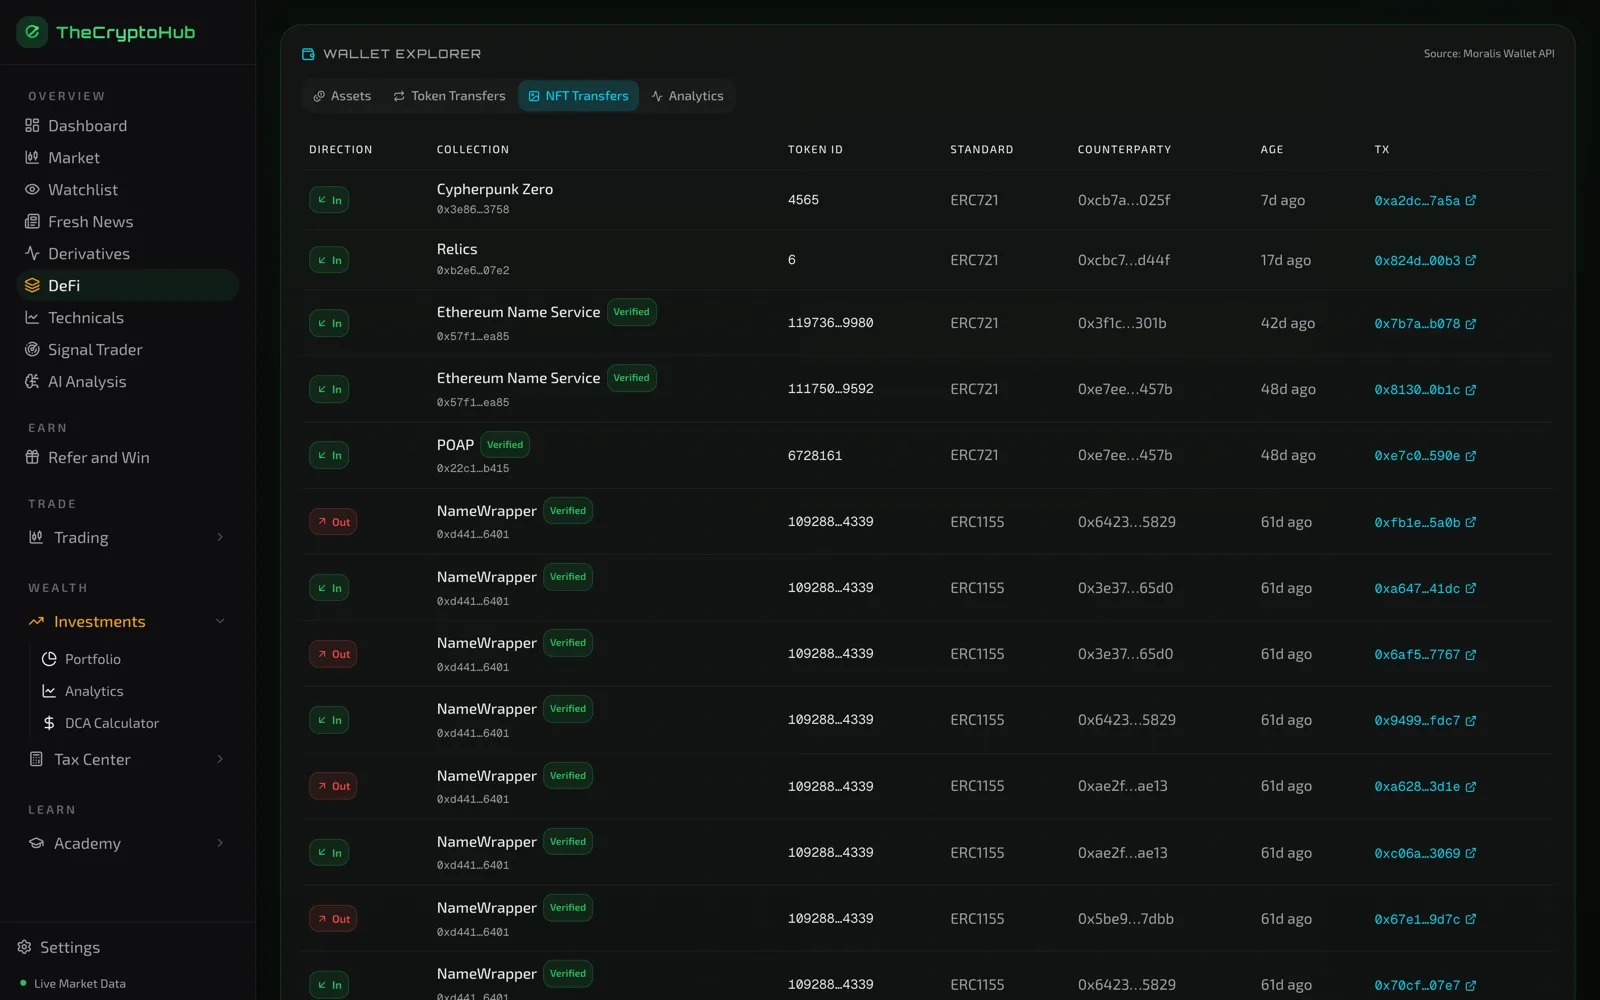Image resolution: width=1600 pixels, height=1000 pixels.
Task: Click token ID 6728161
Action: (815, 456)
